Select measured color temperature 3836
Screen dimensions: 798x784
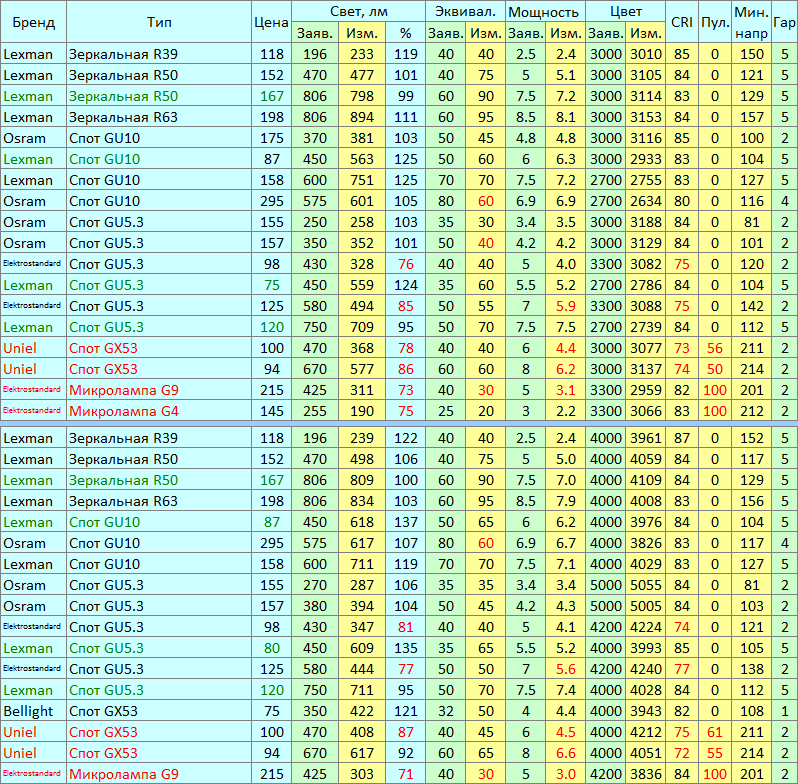pos(645,774)
